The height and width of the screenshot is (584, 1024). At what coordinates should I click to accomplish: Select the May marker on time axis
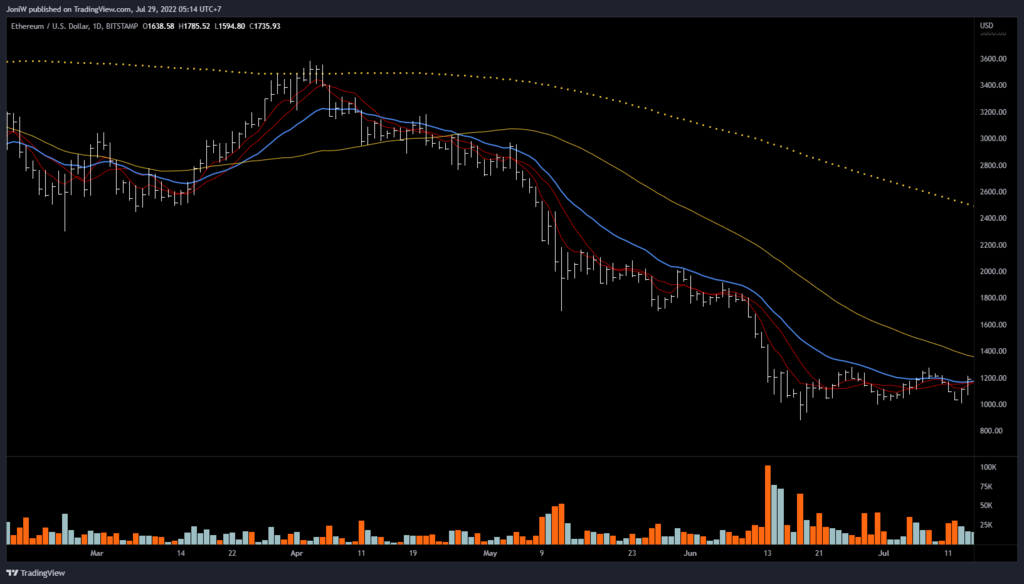point(489,551)
